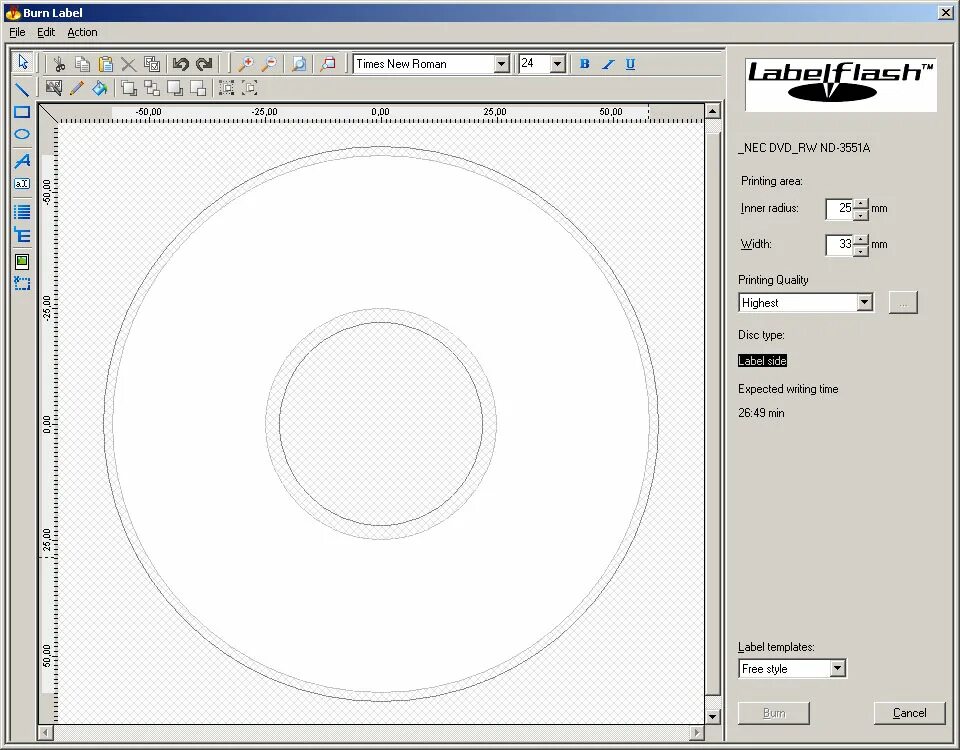Screen dimensions: 960x750
Task: Click the Burn button
Action: tap(774, 713)
